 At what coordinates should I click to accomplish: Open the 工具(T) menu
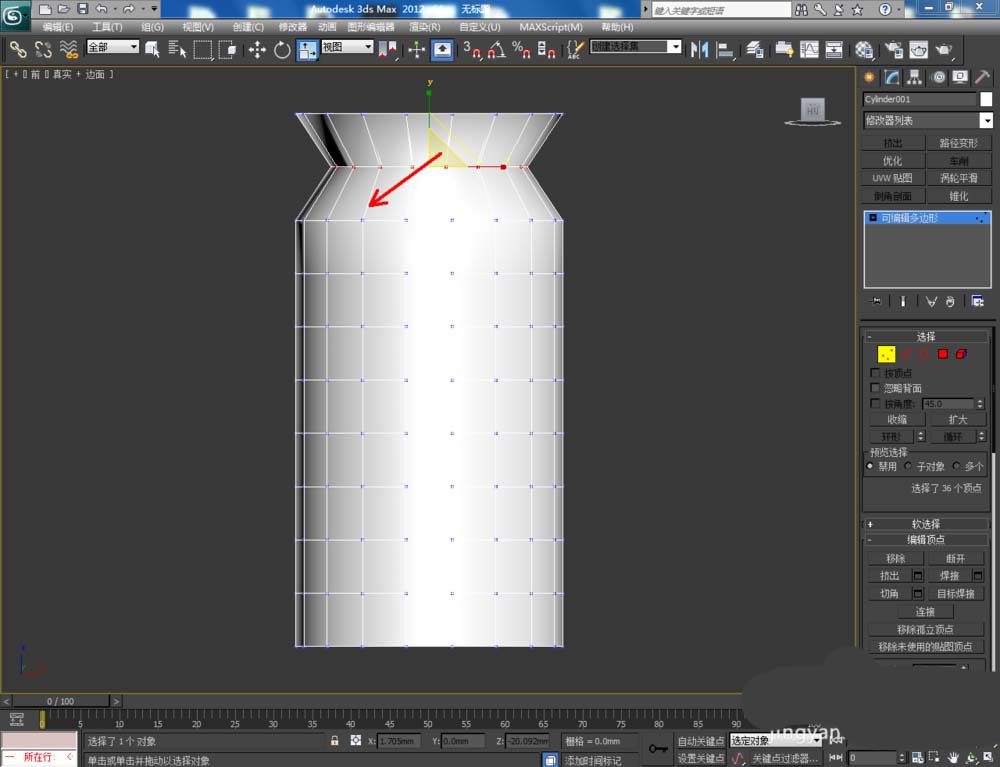coord(107,27)
